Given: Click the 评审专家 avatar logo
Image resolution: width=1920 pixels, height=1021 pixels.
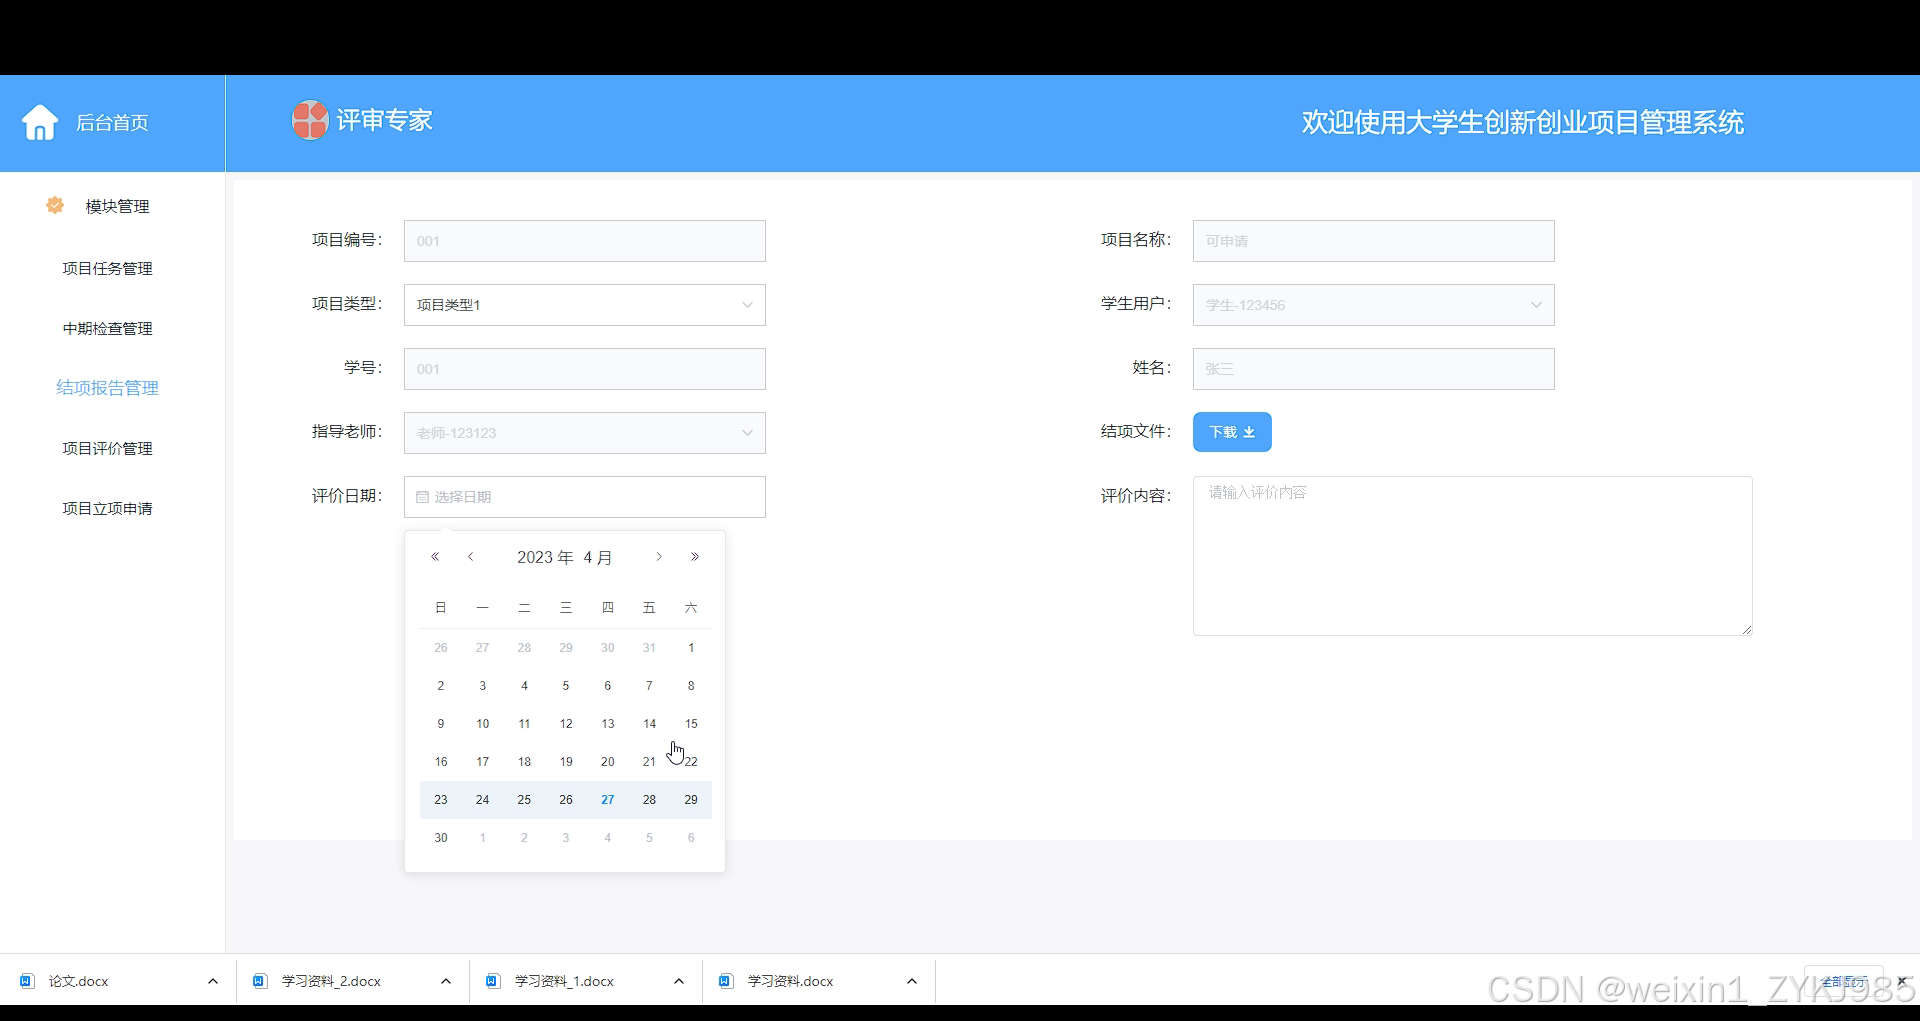Looking at the screenshot, I should tap(310, 120).
